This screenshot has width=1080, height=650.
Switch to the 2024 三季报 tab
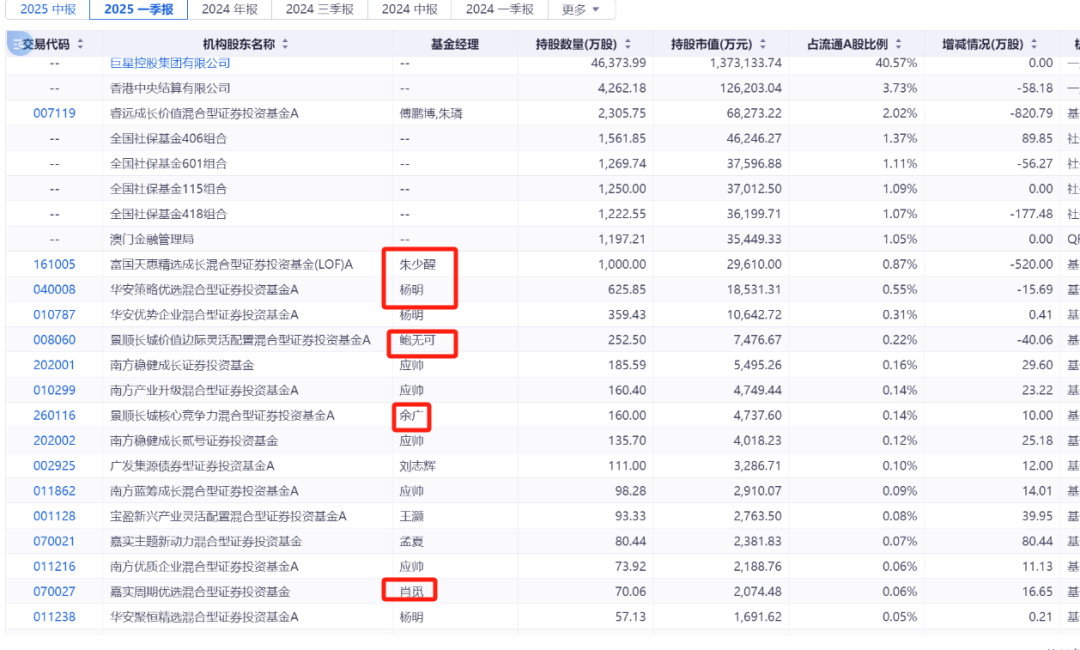(320, 10)
